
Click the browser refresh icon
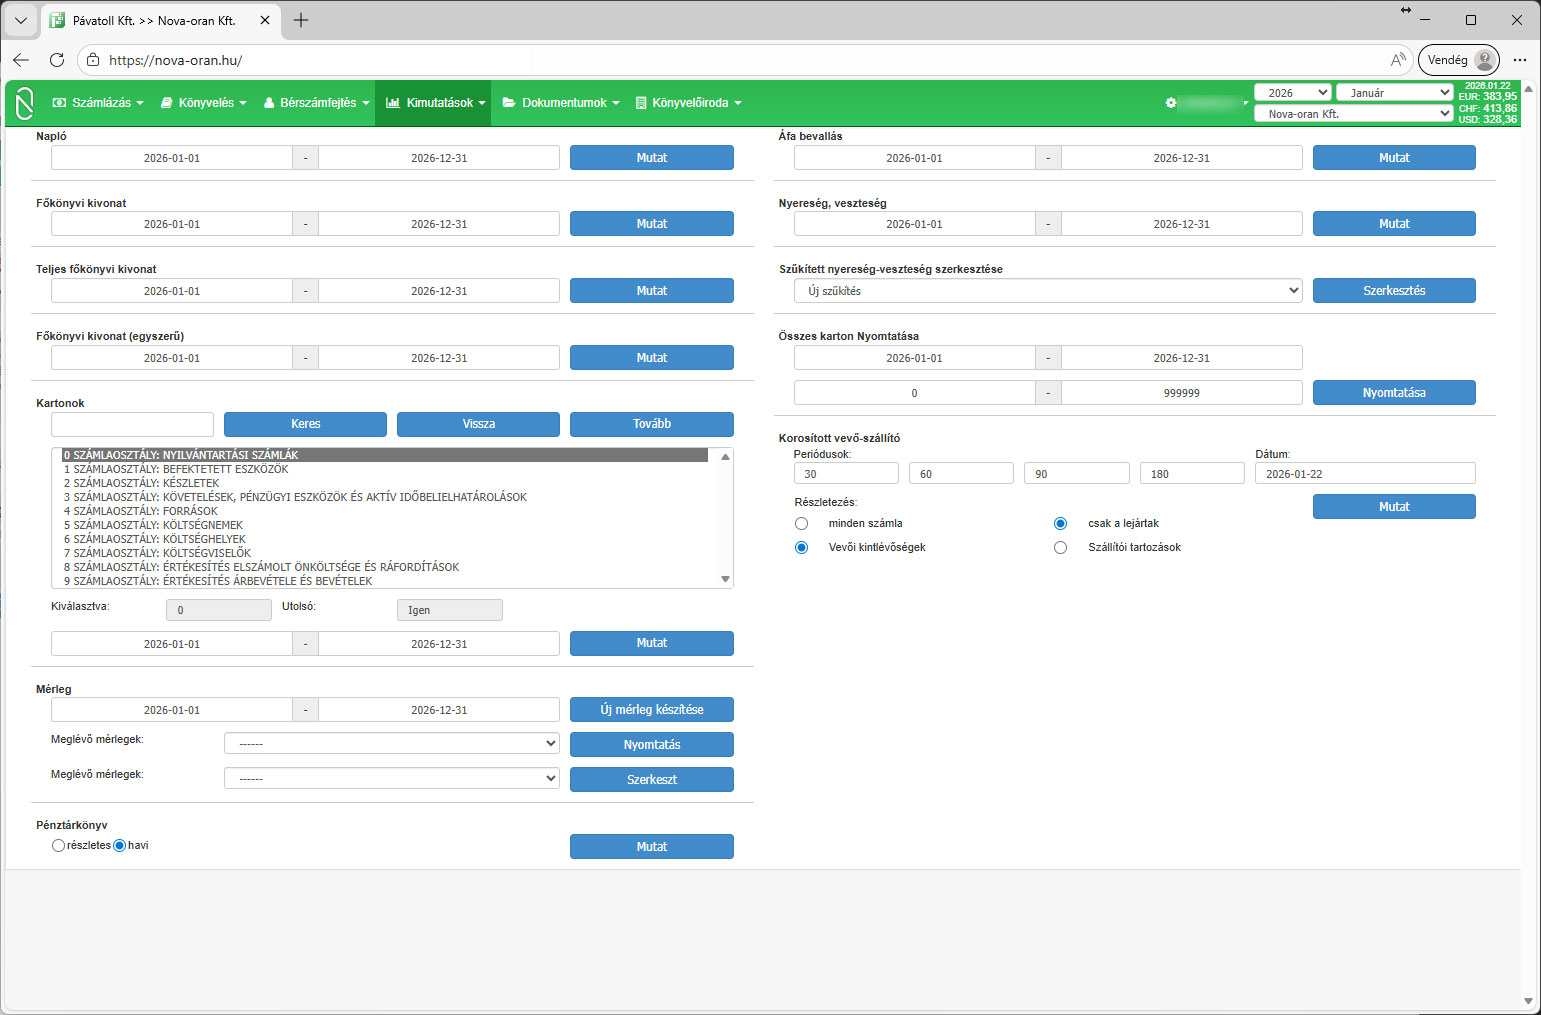point(57,60)
